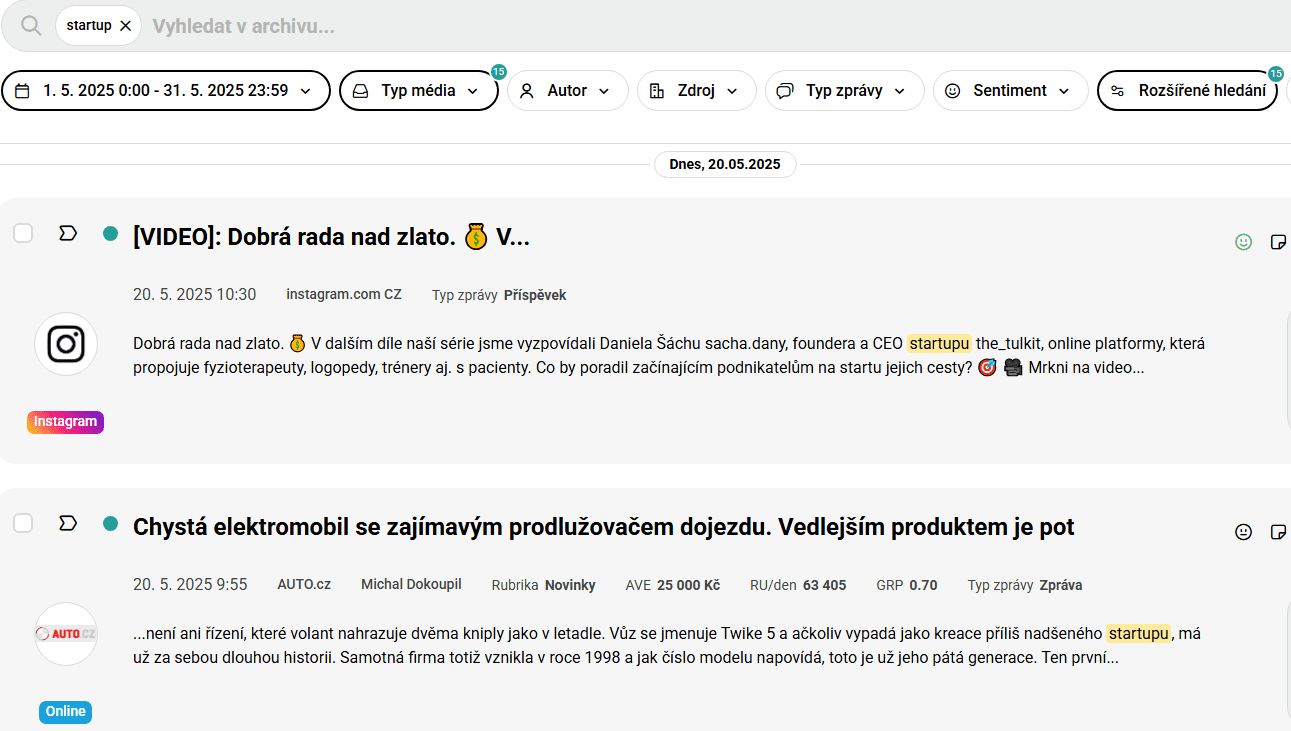Viewport: 1291px width, 731px height.
Task: Open the Zdroj filter menu
Action: coord(696,91)
